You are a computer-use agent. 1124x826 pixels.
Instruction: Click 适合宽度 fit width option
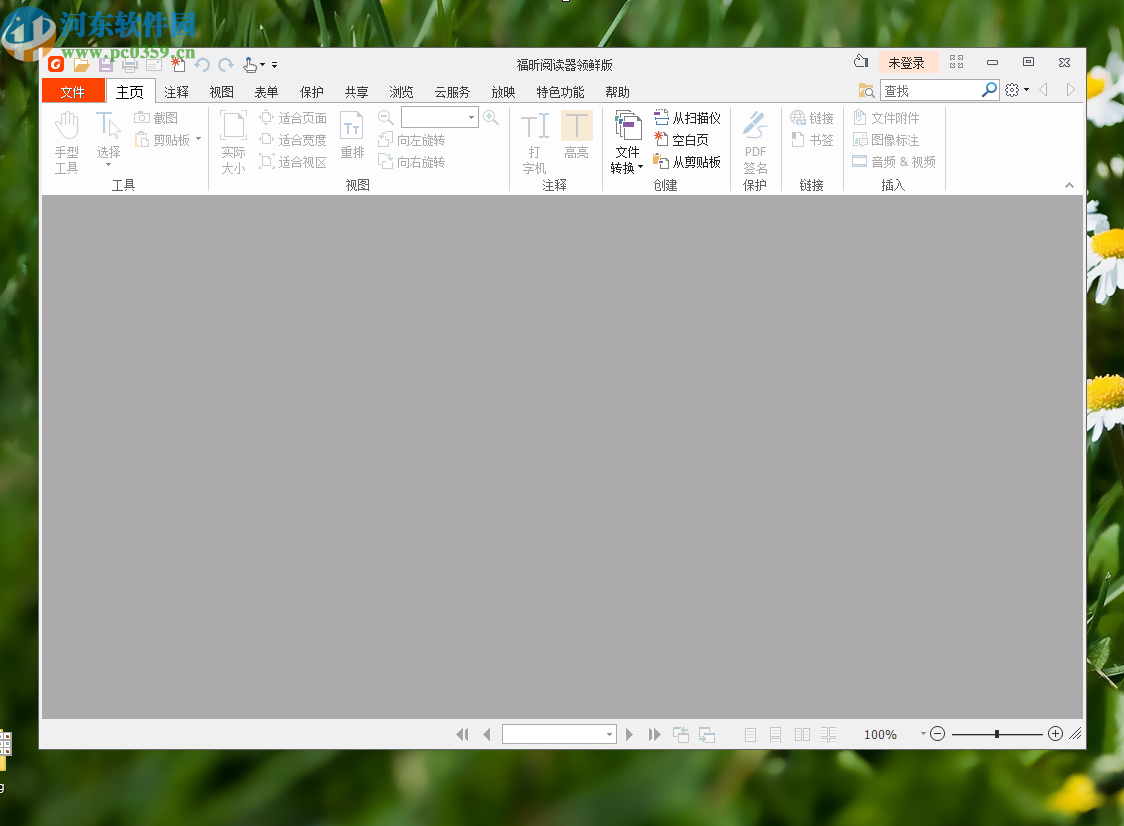[293, 140]
